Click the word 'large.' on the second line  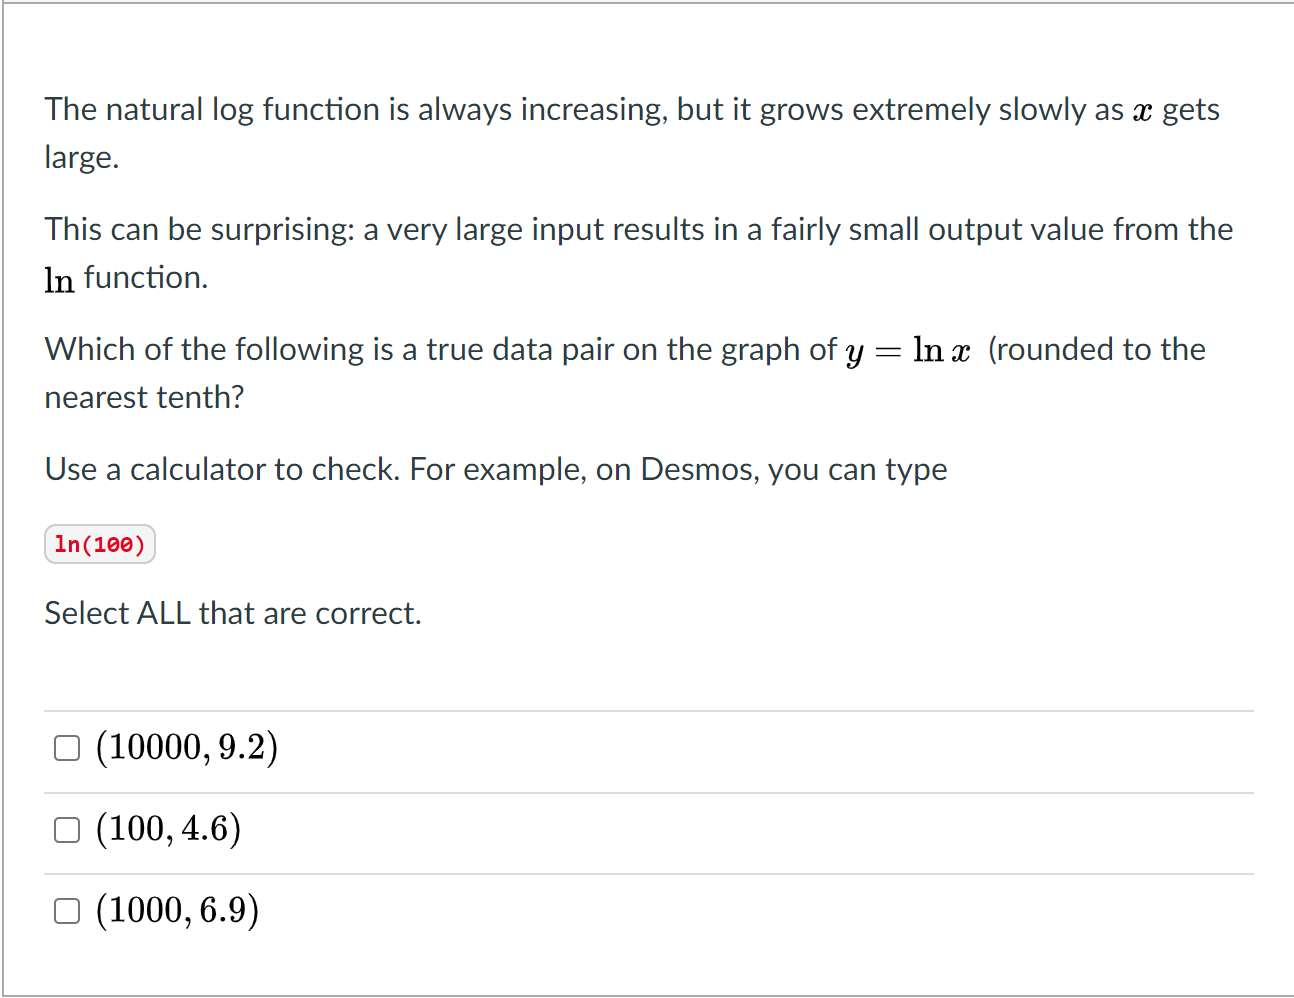coord(82,158)
